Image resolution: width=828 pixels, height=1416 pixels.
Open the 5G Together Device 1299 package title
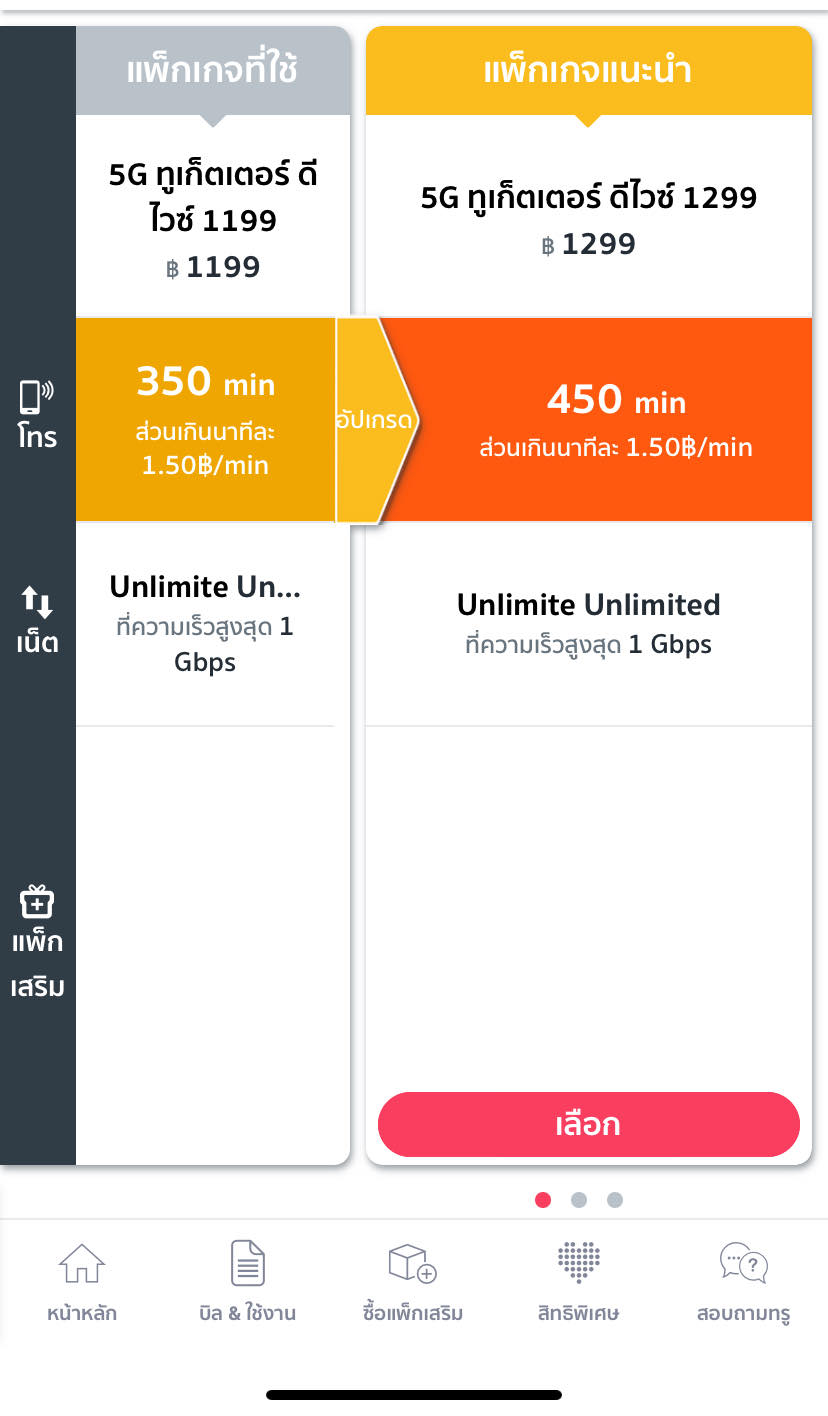click(x=588, y=198)
